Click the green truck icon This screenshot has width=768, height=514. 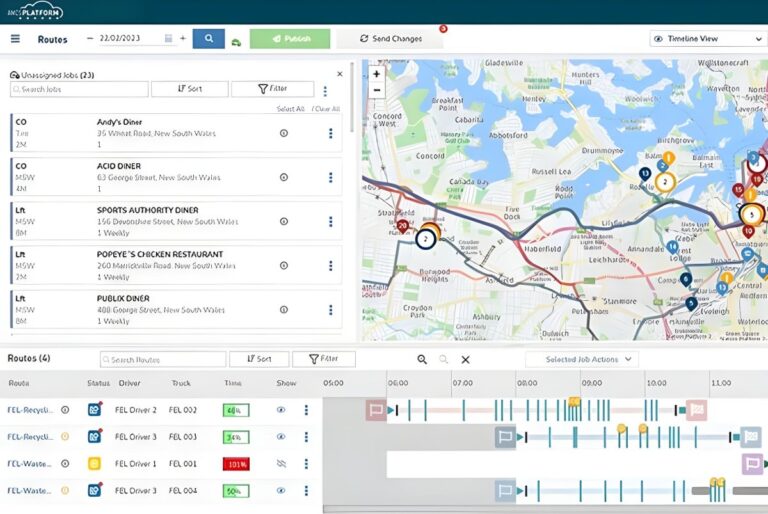[x=236, y=43]
